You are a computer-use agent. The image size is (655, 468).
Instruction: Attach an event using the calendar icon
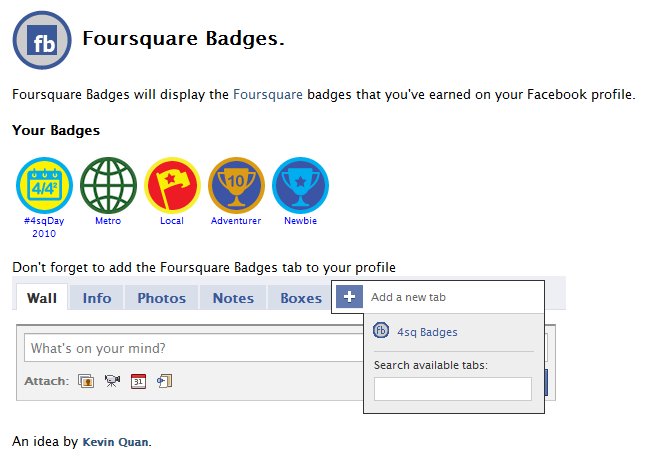click(x=138, y=381)
